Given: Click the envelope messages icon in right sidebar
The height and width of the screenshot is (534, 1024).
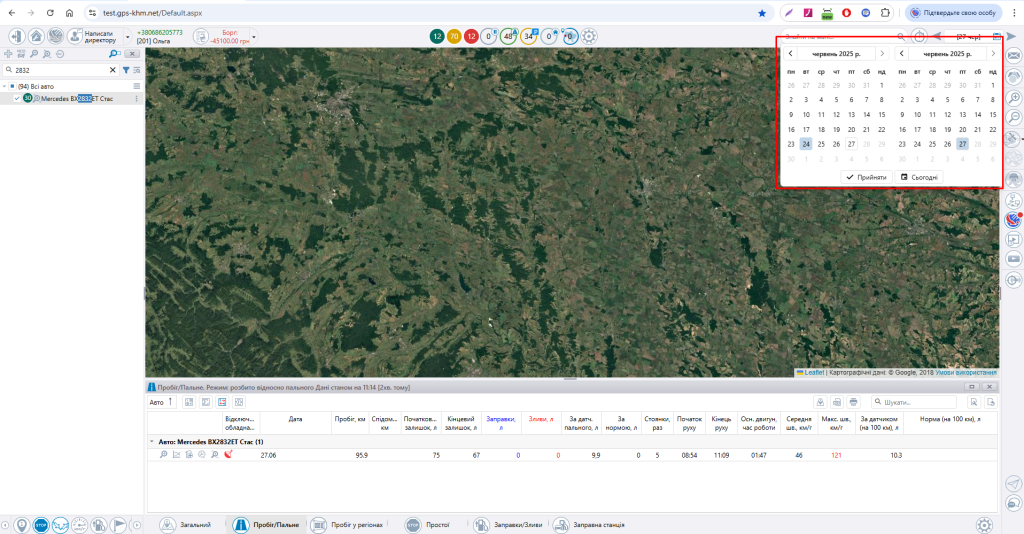Looking at the screenshot, I should [x=1014, y=56].
